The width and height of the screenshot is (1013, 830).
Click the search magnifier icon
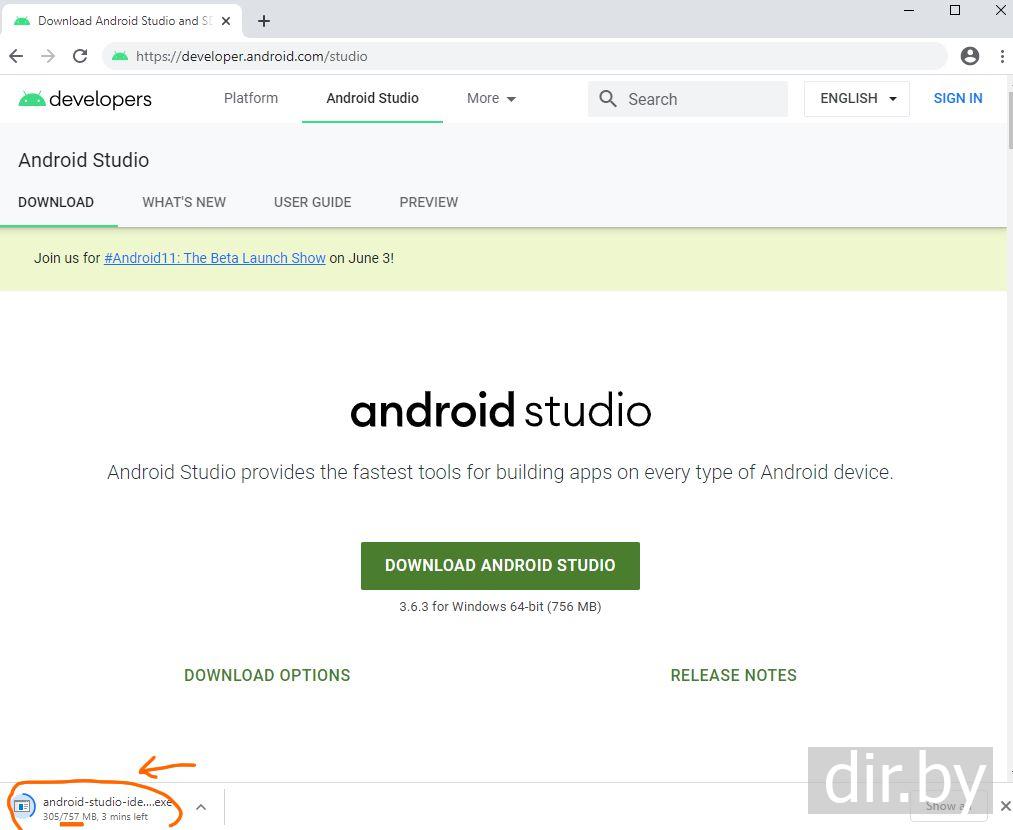[x=607, y=99]
